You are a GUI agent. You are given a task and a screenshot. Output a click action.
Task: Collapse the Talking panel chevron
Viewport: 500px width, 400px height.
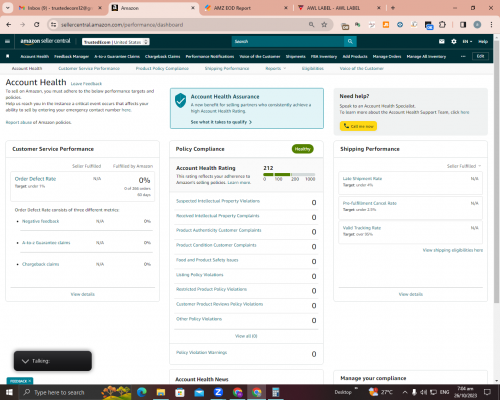25,361
